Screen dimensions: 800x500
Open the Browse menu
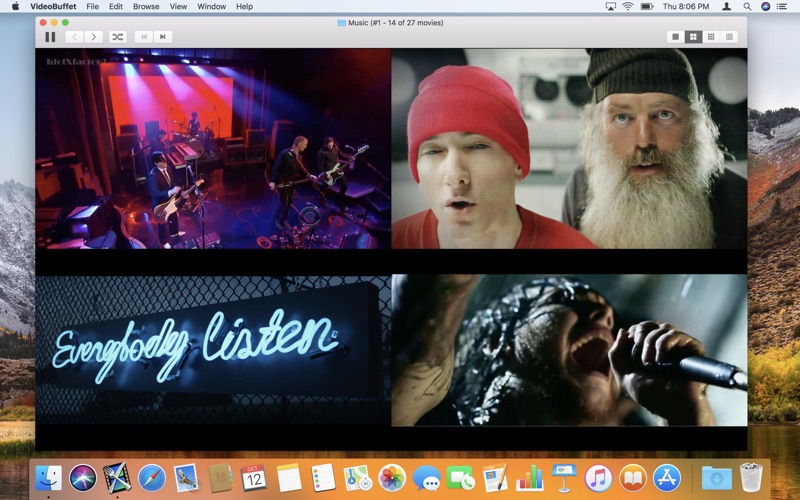[146, 7]
